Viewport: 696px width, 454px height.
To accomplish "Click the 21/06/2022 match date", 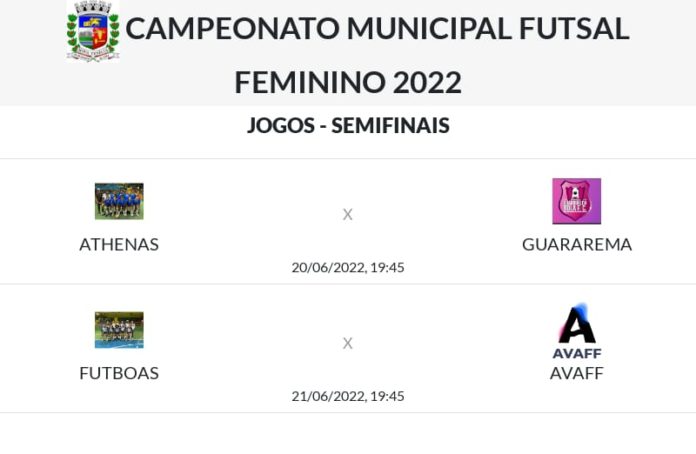I will (x=348, y=396).
